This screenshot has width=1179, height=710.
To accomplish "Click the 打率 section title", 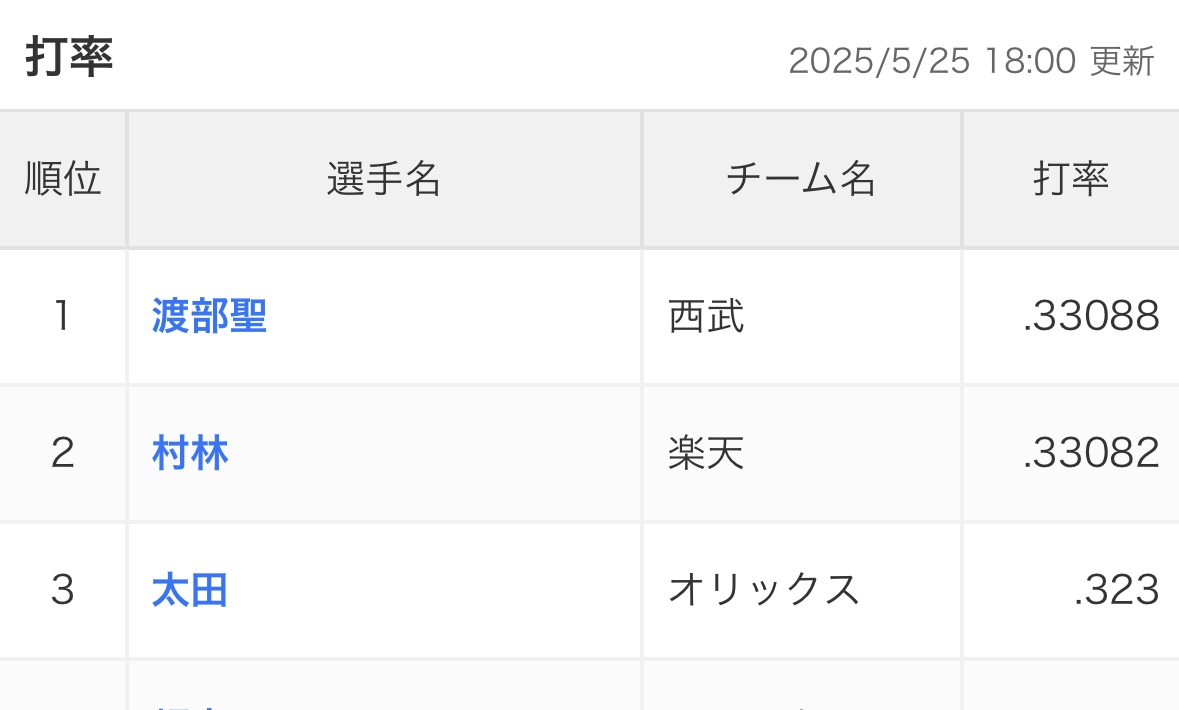I will click(x=69, y=58).
